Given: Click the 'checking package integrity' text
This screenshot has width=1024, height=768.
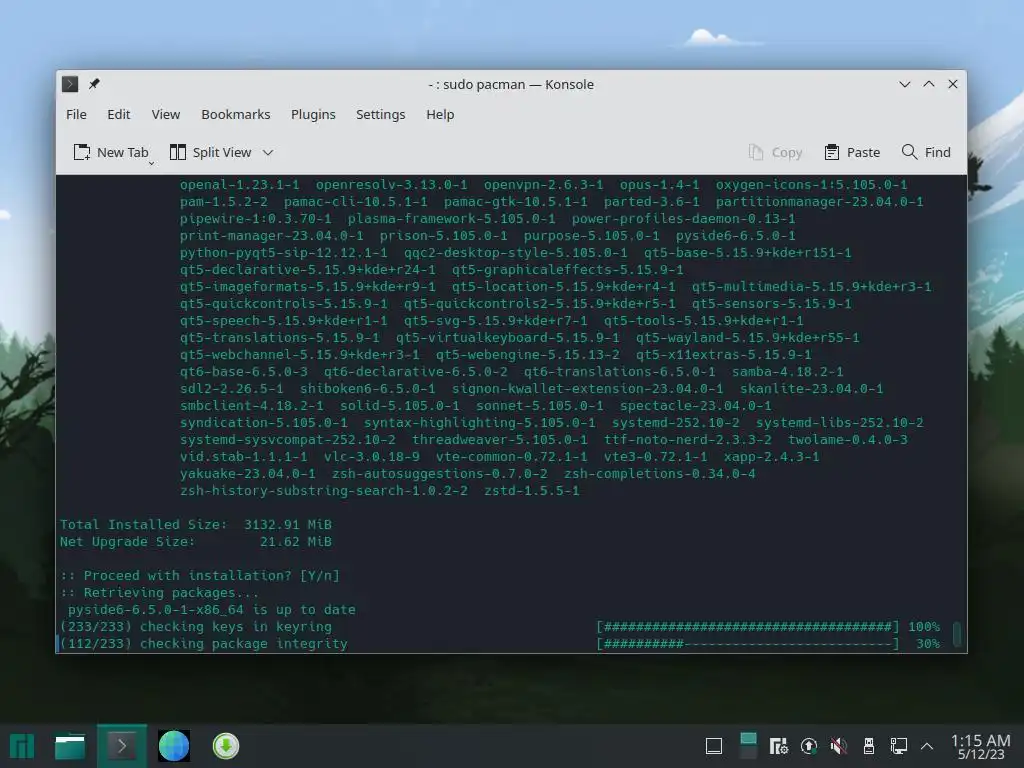Looking at the screenshot, I should (x=244, y=644).
